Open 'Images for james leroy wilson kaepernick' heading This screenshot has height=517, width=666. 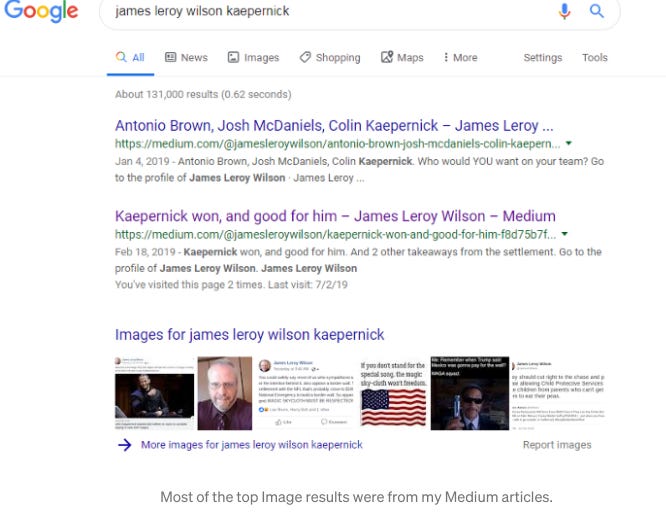249,335
